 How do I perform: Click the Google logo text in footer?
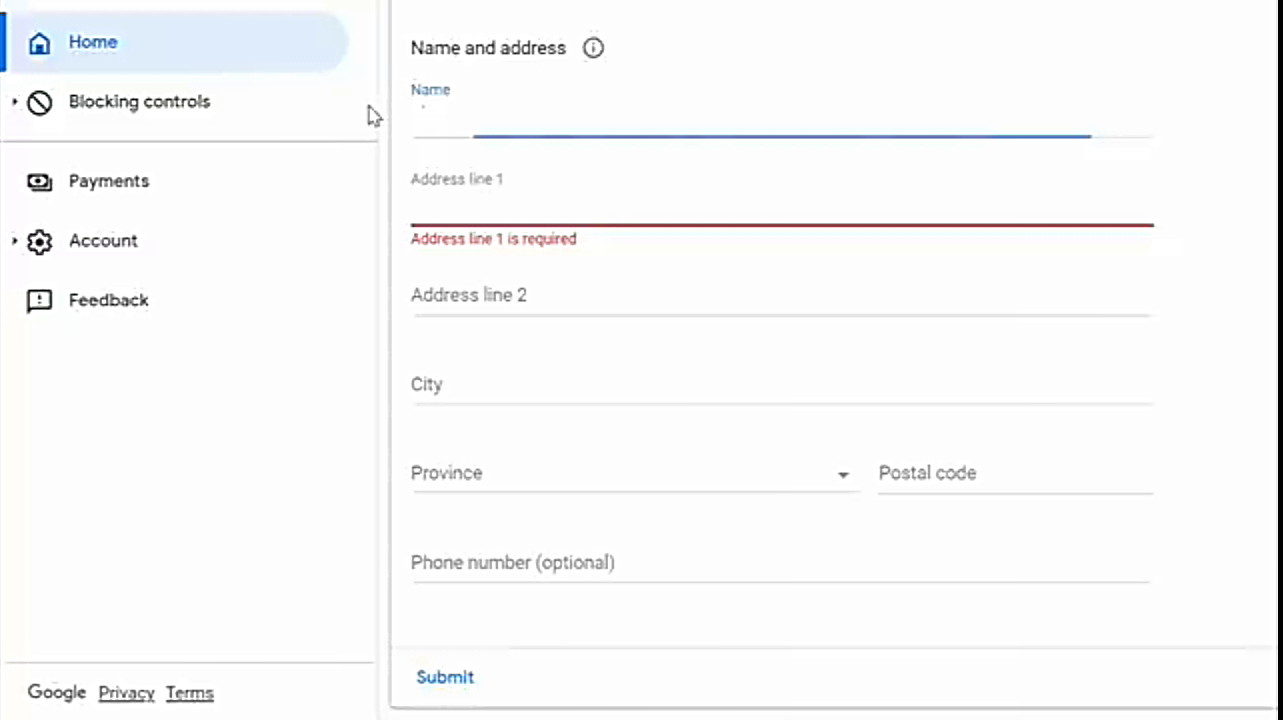57,692
